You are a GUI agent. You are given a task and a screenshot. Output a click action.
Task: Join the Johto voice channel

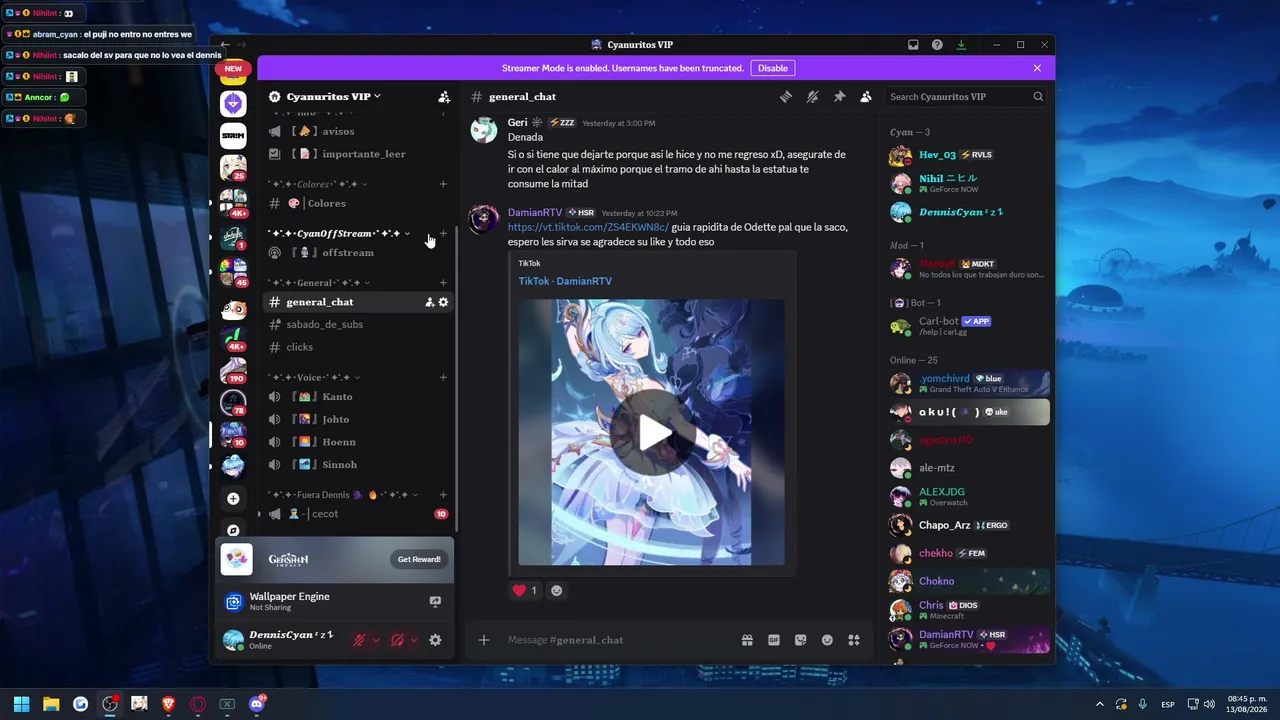(x=359, y=420)
